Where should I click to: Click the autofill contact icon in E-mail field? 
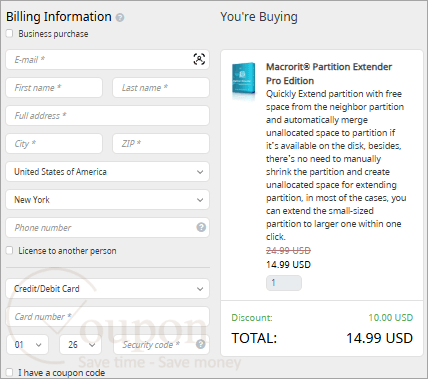(x=199, y=59)
